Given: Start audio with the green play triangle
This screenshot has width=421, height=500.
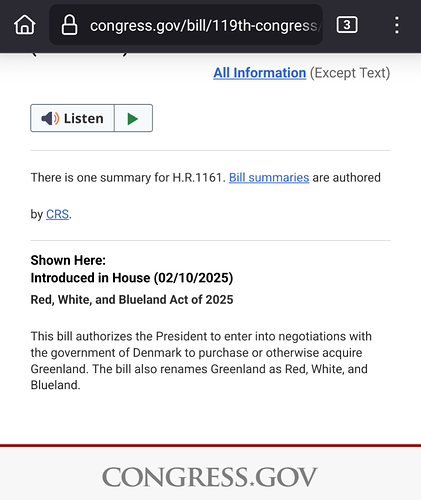Looking at the screenshot, I should coord(133,119).
